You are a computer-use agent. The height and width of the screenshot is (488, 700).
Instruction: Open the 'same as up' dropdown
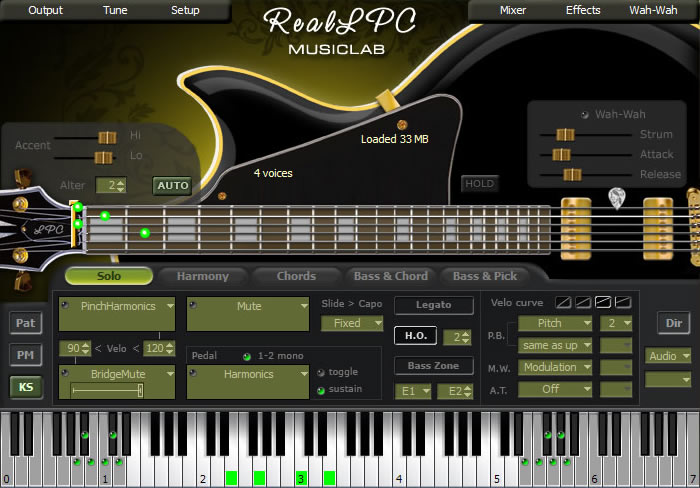[x=555, y=345]
